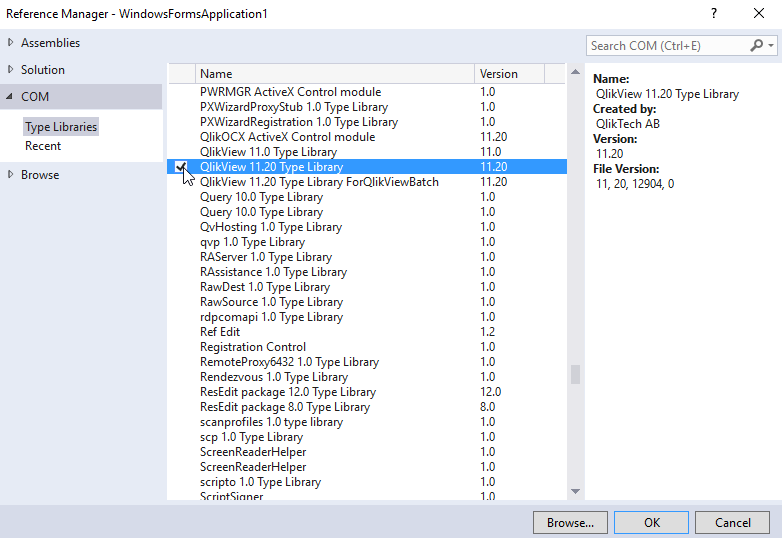The width and height of the screenshot is (782, 538).
Task: Expand the Solution category
Action: pyautogui.click(x=10, y=70)
